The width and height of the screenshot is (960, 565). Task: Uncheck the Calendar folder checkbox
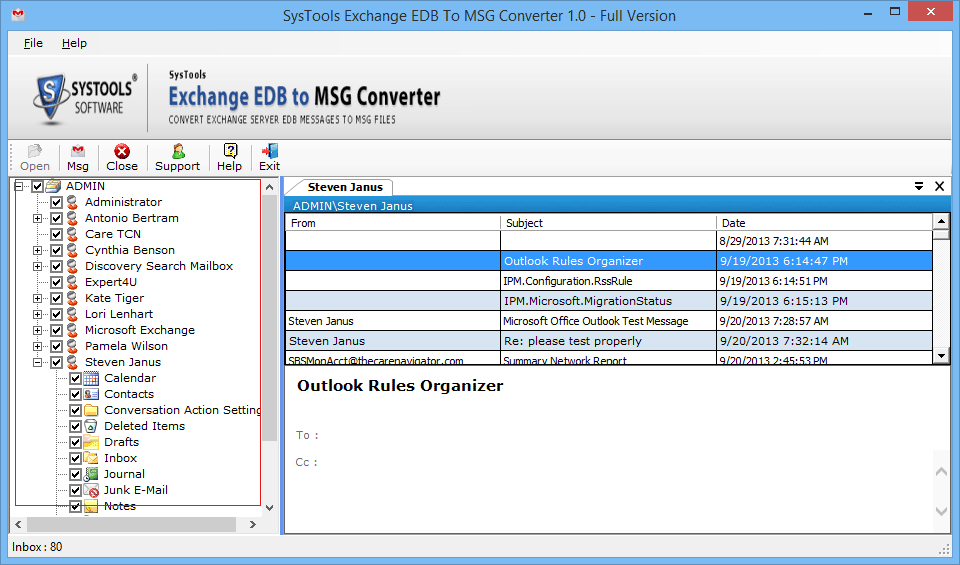pyautogui.click(x=75, y=378)
